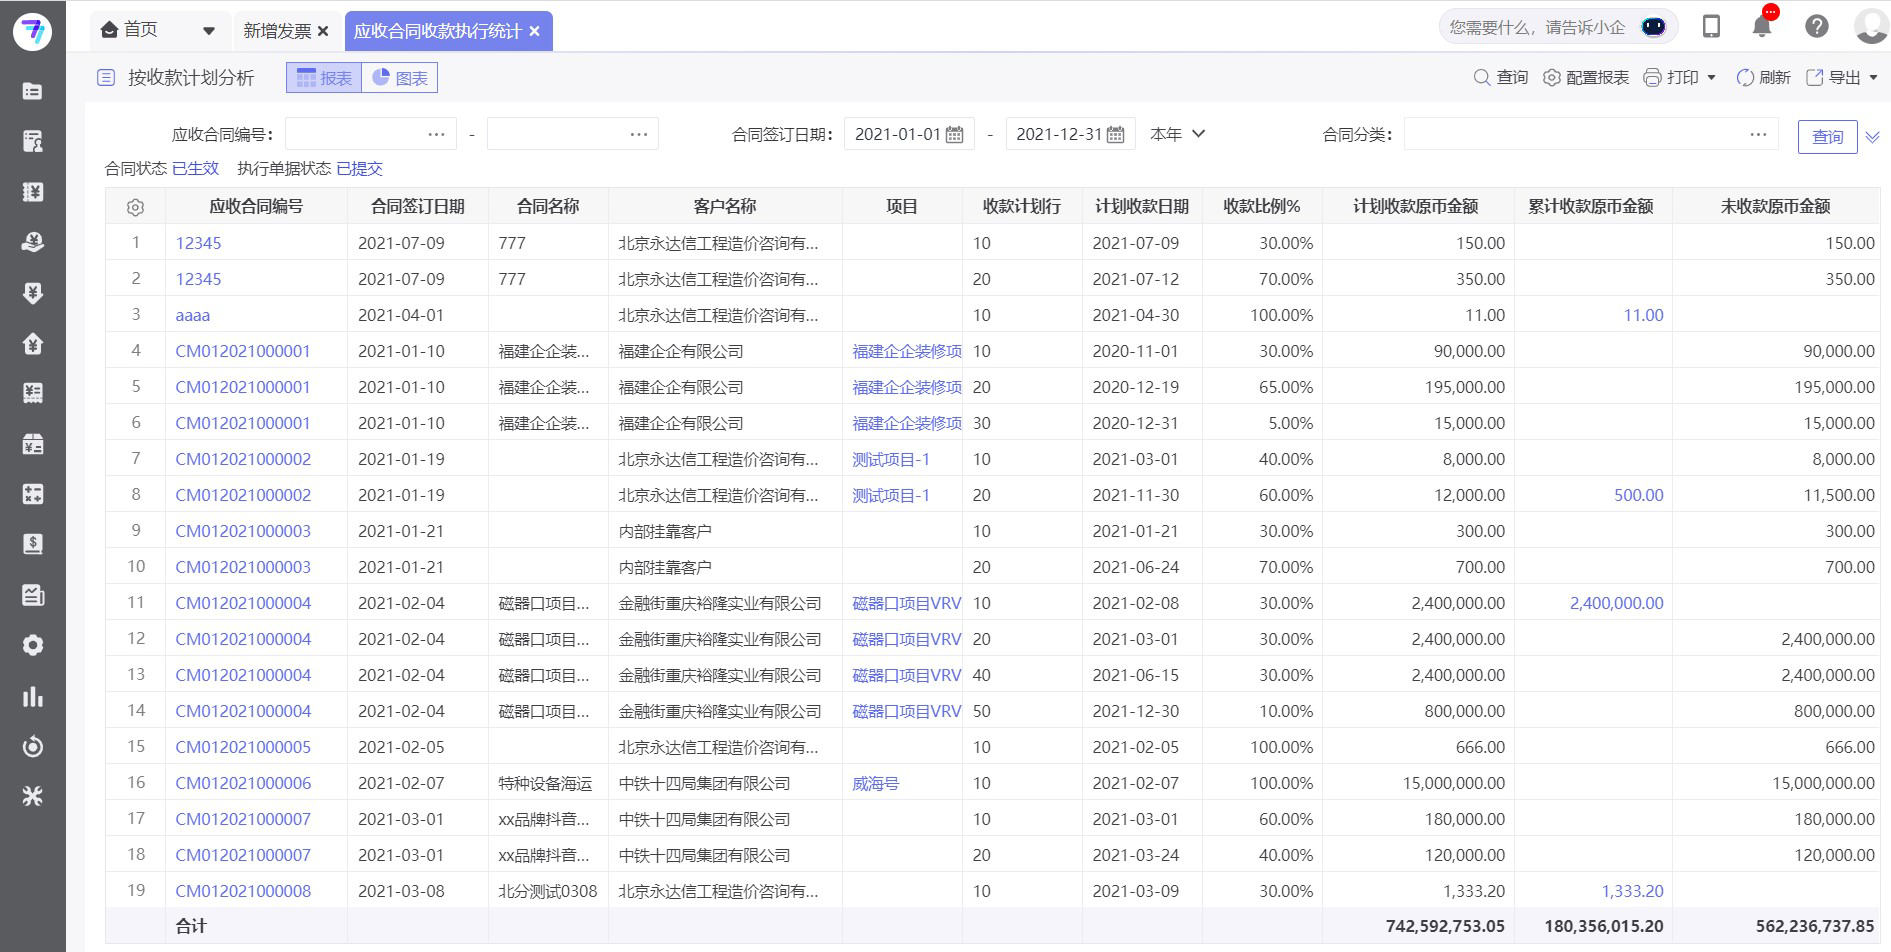The width and height of the screenshot is (1891, 952).
Task: Click the 打印 printer icon
Action: point(1655,76)
